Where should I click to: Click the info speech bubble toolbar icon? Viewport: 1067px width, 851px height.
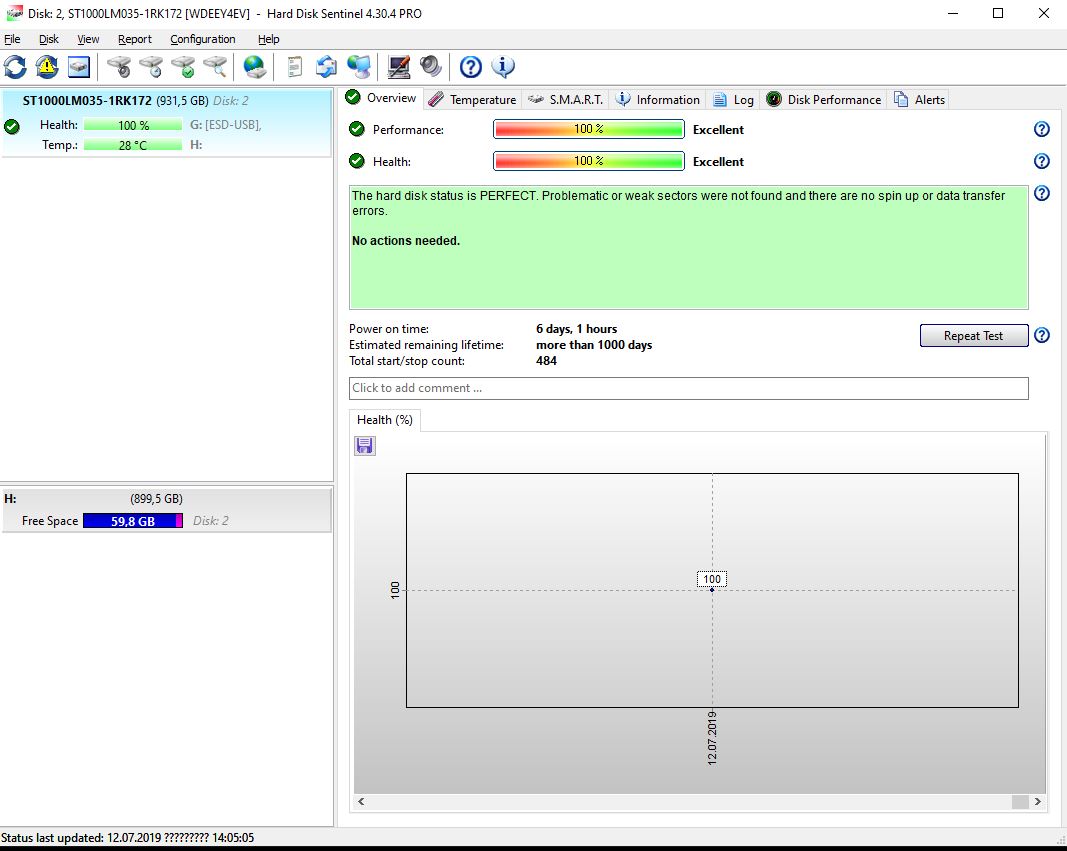tap(503, 67)
